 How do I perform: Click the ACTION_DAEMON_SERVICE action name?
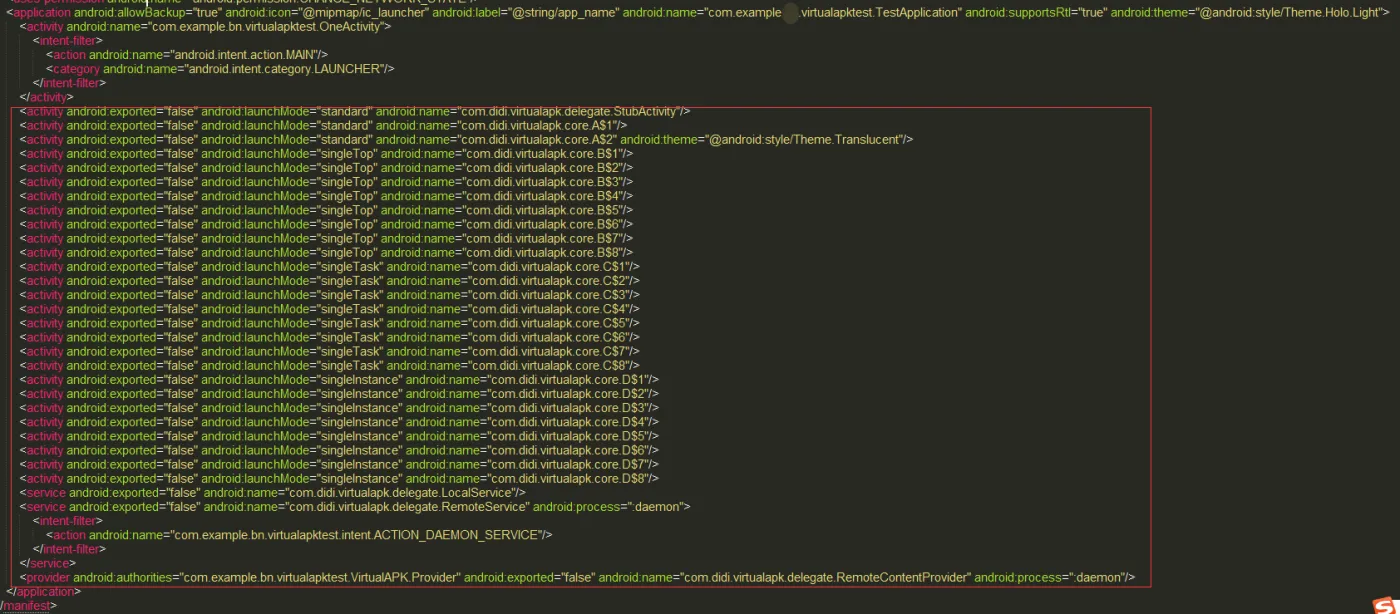tap(358, 535)
